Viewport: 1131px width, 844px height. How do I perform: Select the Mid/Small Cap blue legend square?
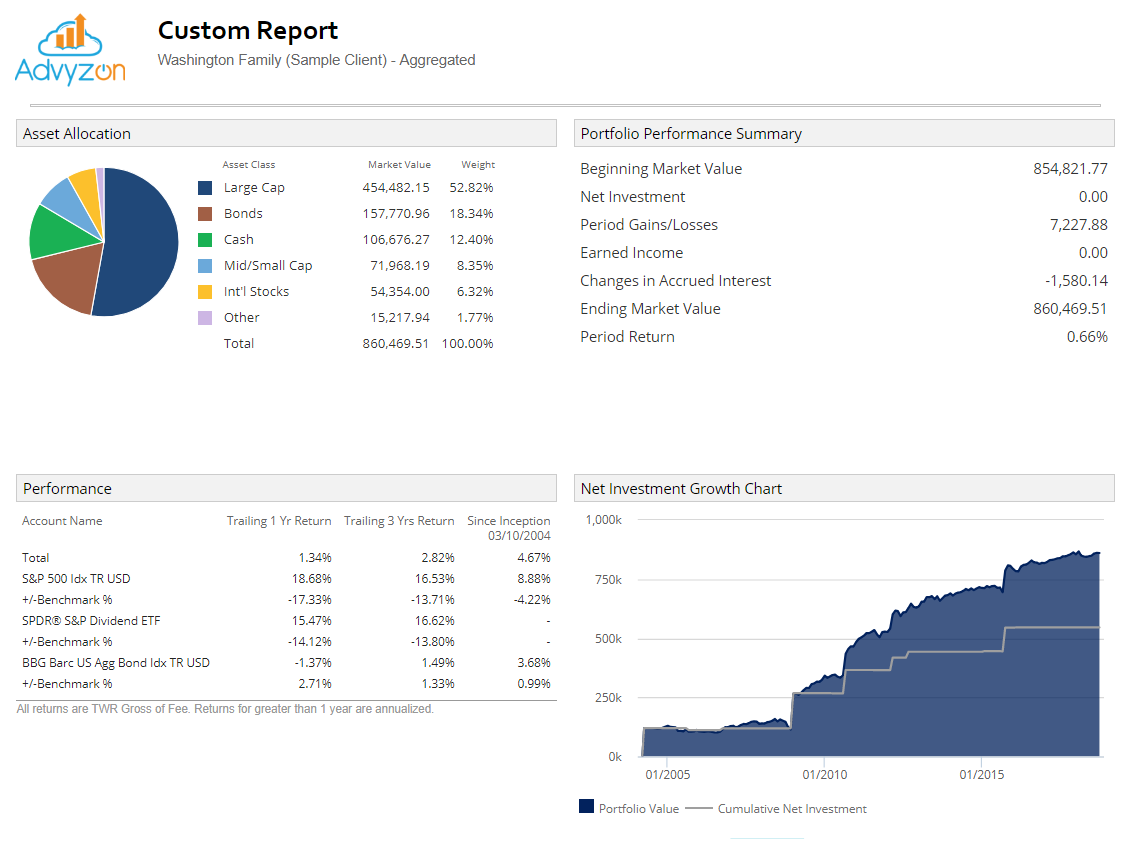(207, 265)
